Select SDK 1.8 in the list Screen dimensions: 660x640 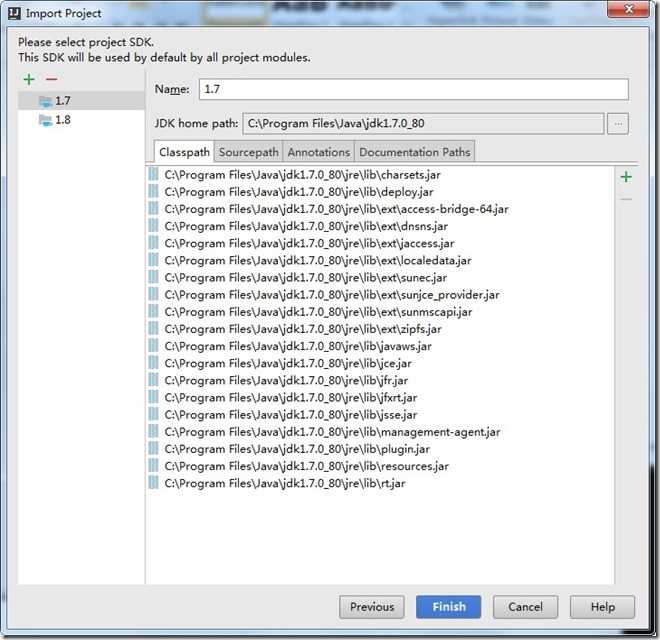(81, 120)
